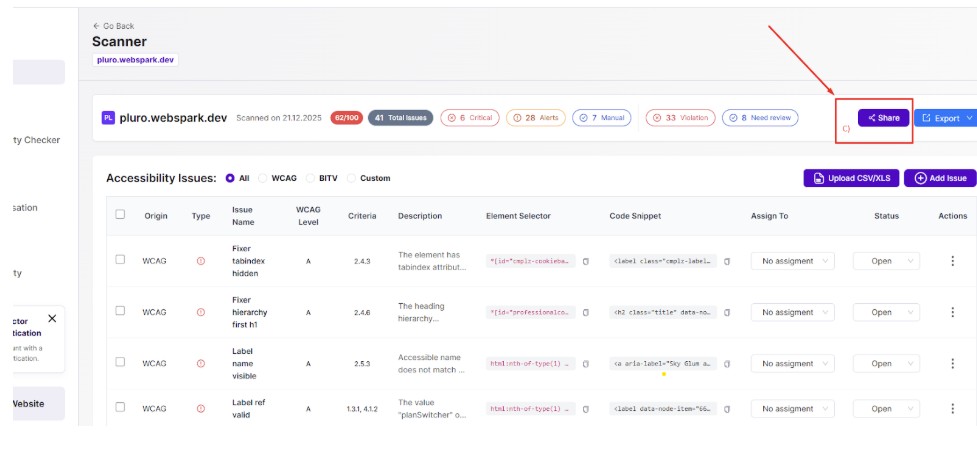Screen dimensions: 977x475
Task: Copy code snippet for Label ref valid row
Action: tap(727, 409)
